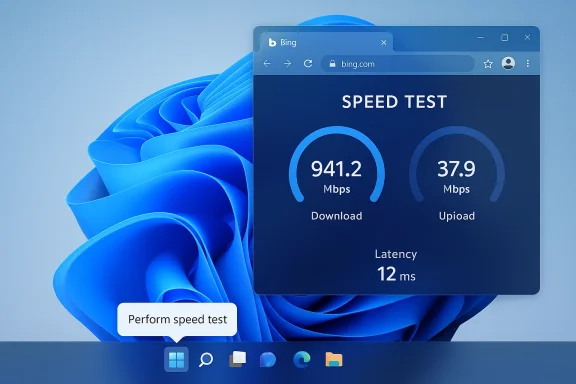The height and width of the screenshot is (384, 576).
Task: Click the 941.2 Mbps download gauge
Action: (337, 165)
